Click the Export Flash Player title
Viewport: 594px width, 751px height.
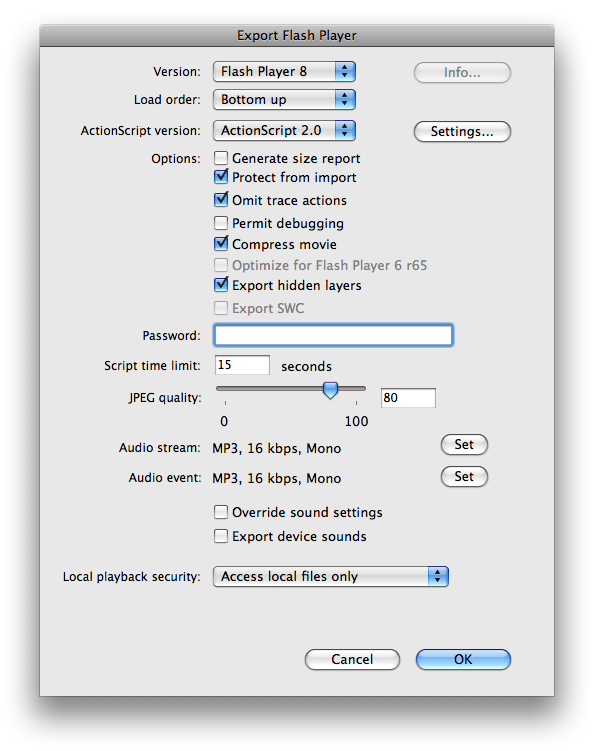[x=297, y=35]
